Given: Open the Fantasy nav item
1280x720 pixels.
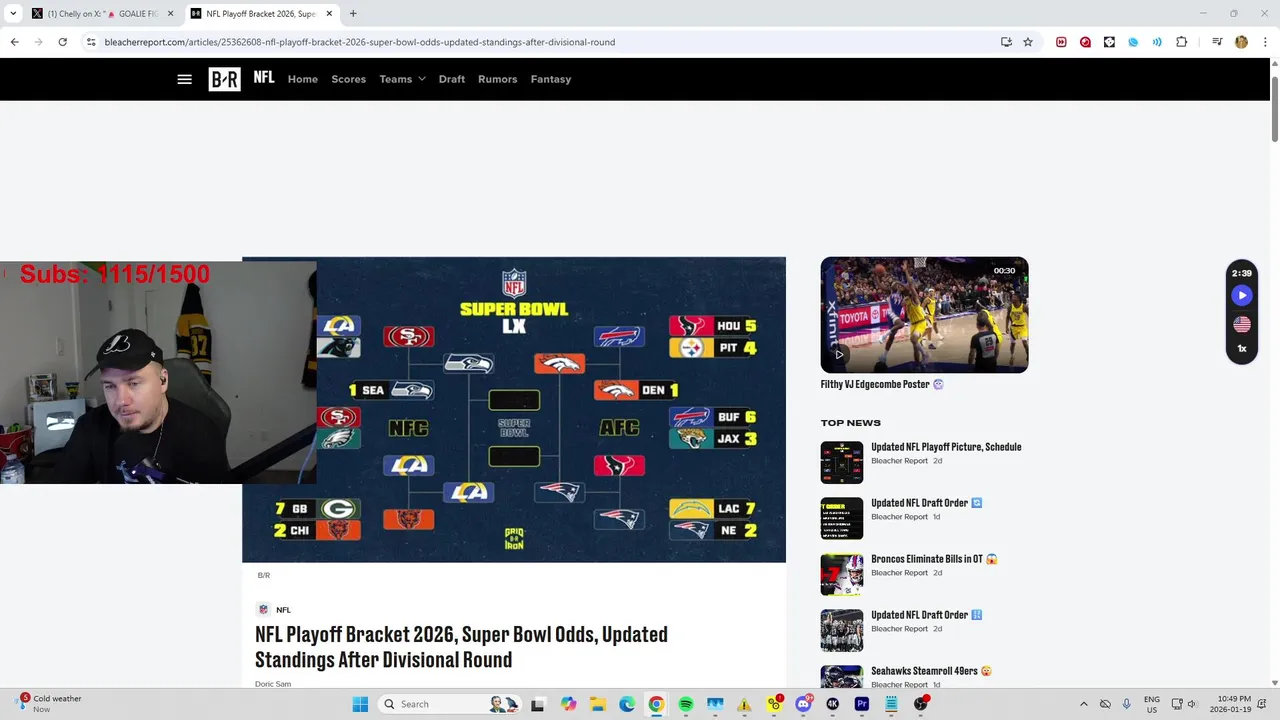Looking at the screenshot, I should click(x=551, y=79).
